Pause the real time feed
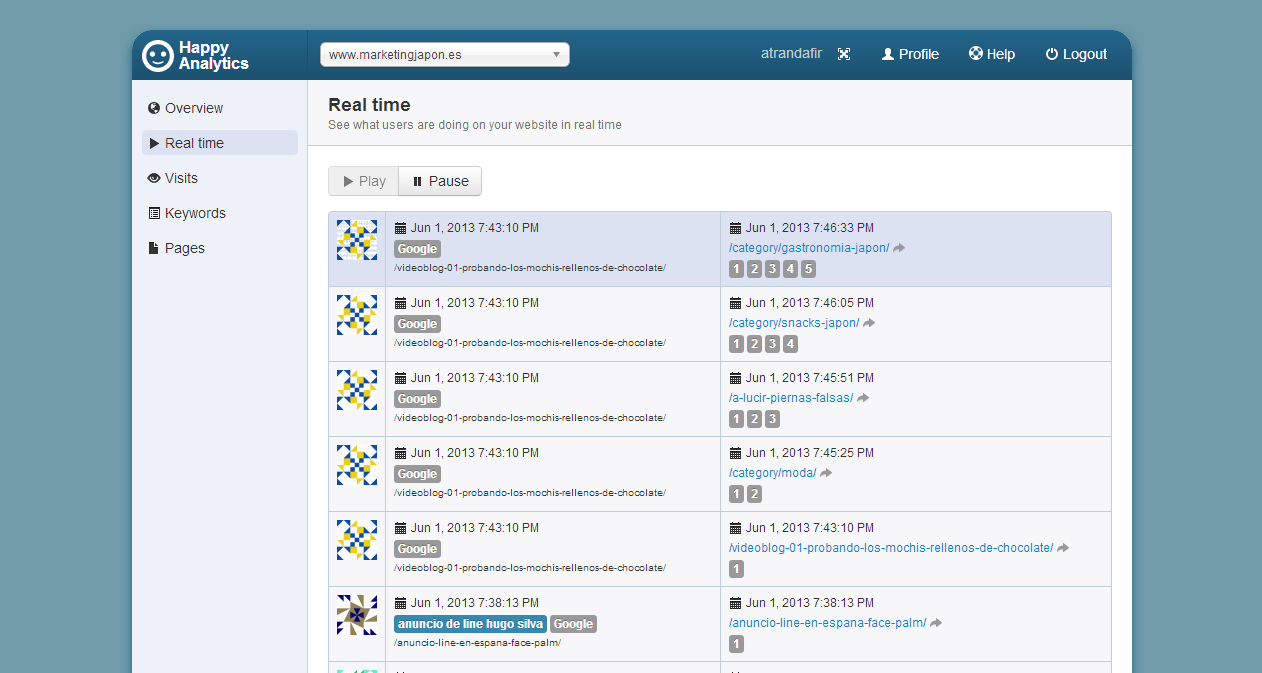This screenshot has width=1262, height=673. coord(440,181)
